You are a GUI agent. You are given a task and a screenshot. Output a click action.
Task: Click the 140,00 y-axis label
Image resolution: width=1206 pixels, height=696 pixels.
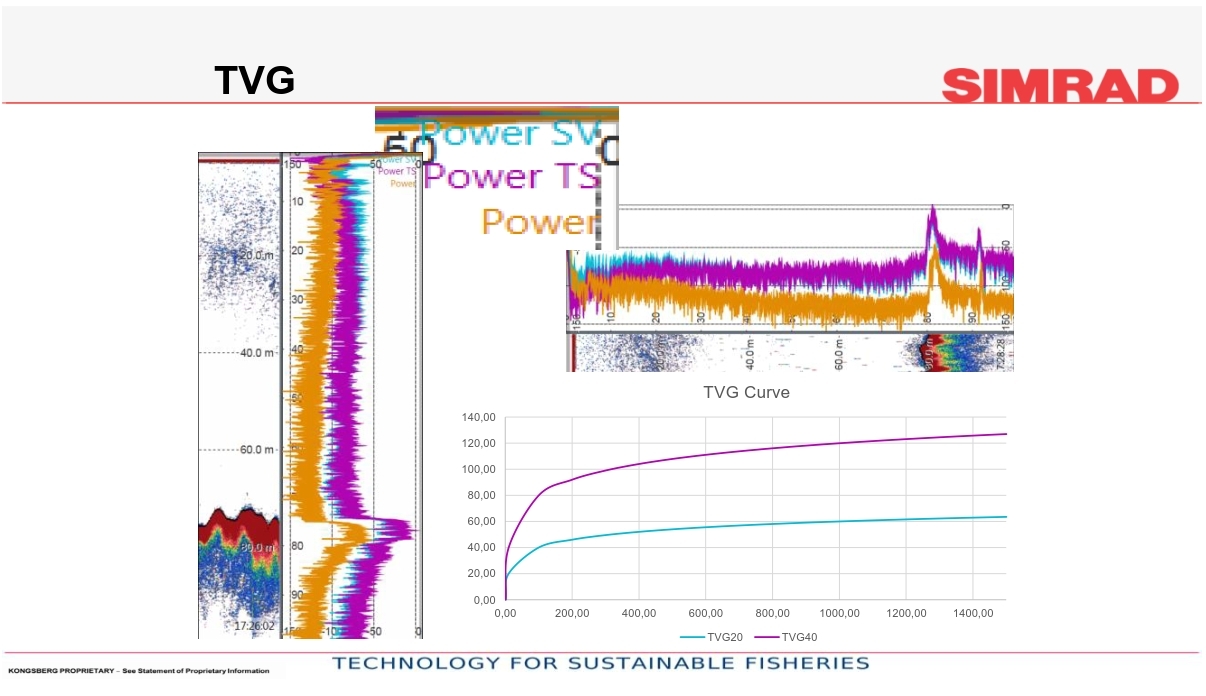pos(478,417)
